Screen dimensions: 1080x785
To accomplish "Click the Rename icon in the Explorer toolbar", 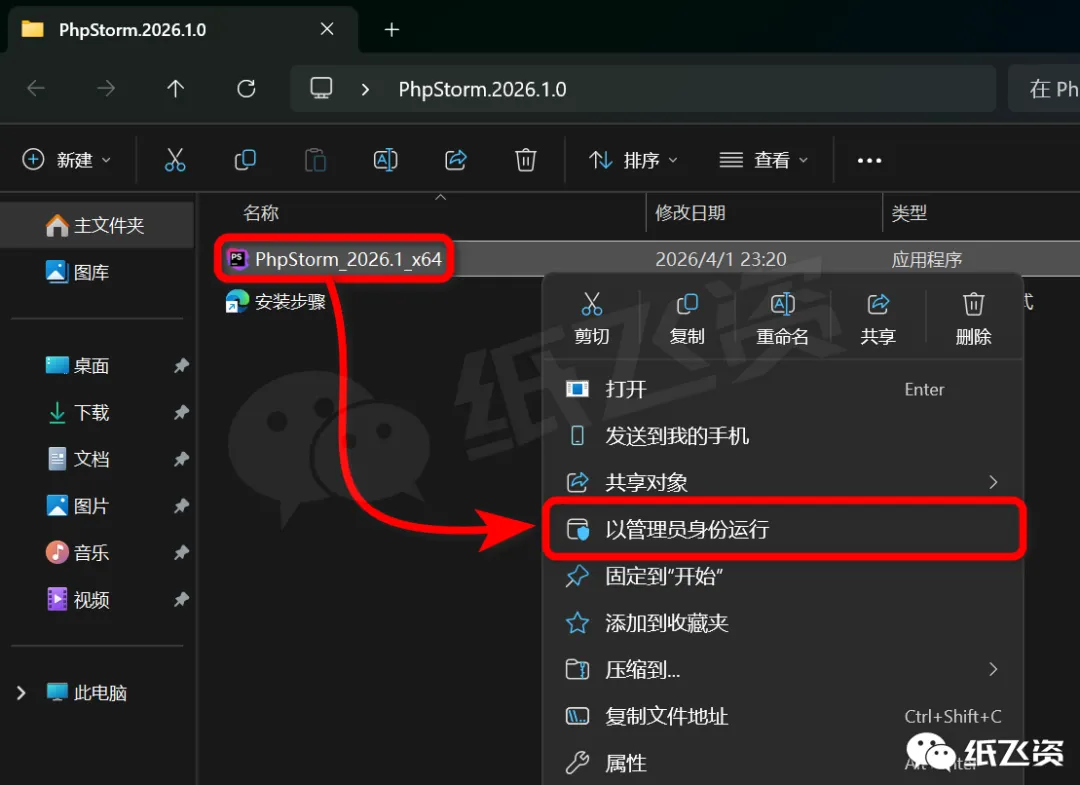I will click(x=386, y=160).
